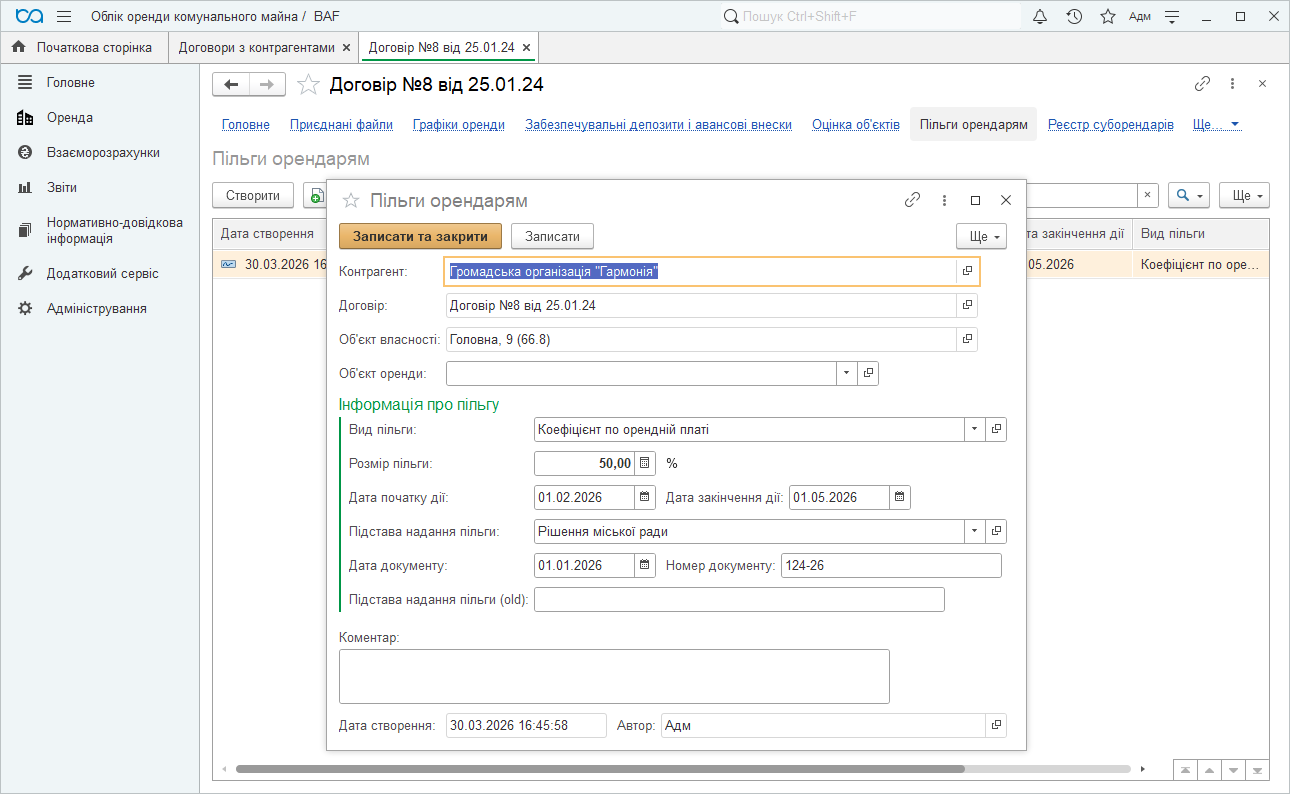Click the favorites star in top bar

coord(1108,16)
